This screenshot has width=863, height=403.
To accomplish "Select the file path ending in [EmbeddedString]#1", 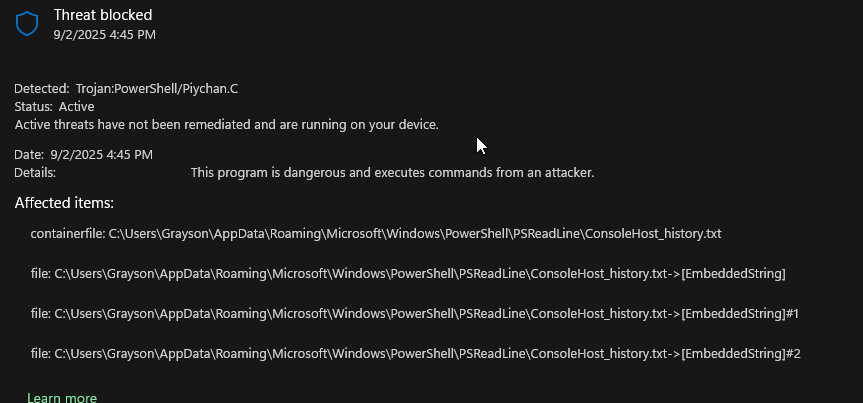I will coord(414,314).
